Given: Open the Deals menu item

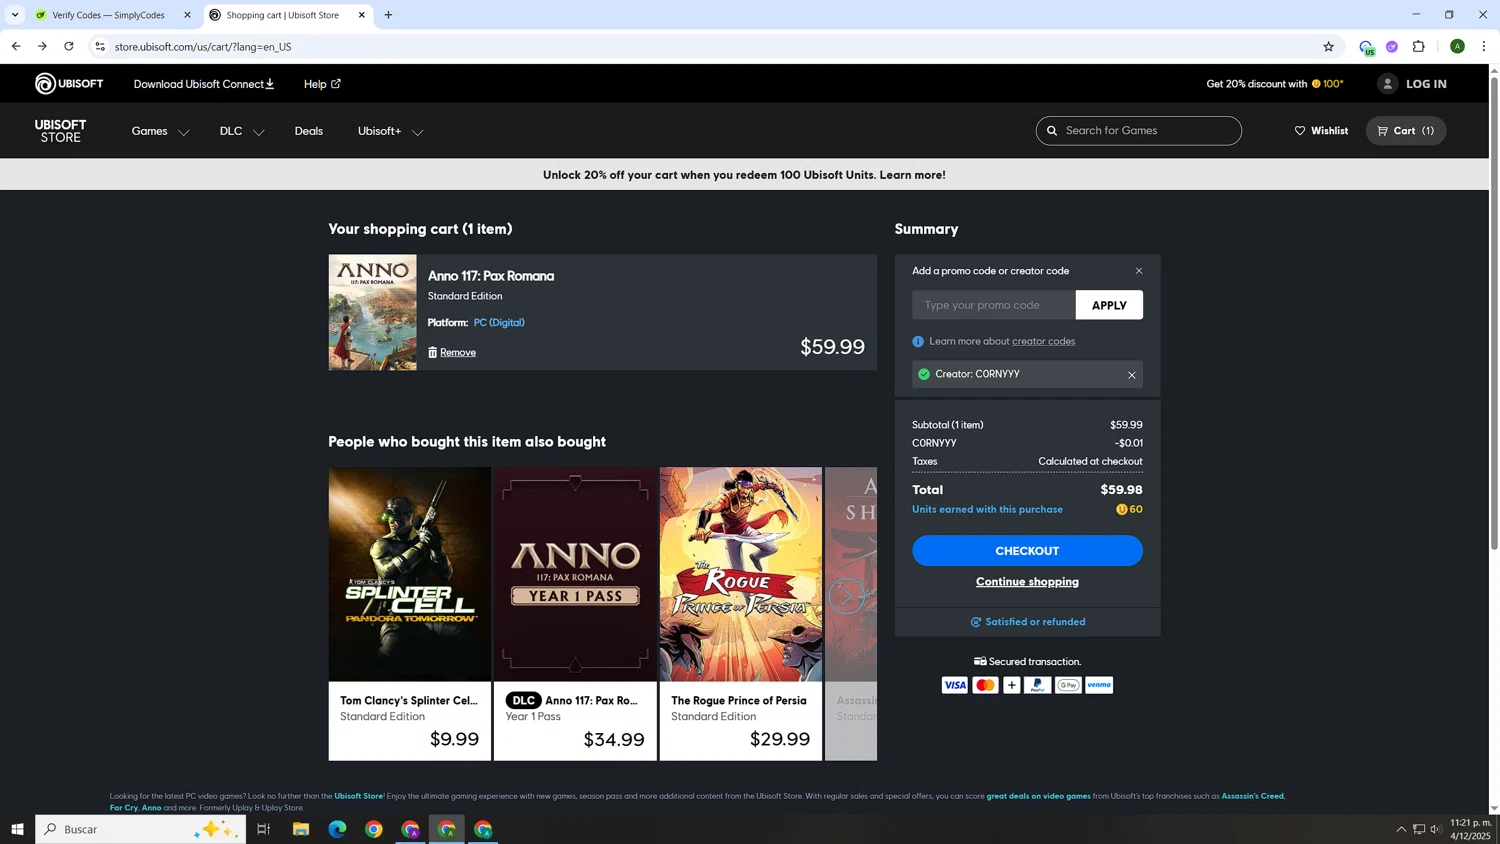Looking at the screenshot, I should (309, 131).
